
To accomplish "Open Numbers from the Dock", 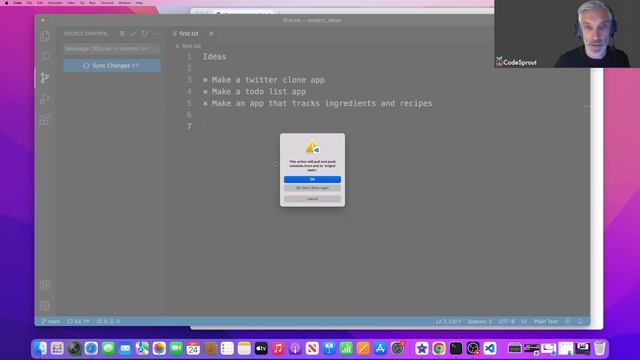I will click(x=346, y=348).
